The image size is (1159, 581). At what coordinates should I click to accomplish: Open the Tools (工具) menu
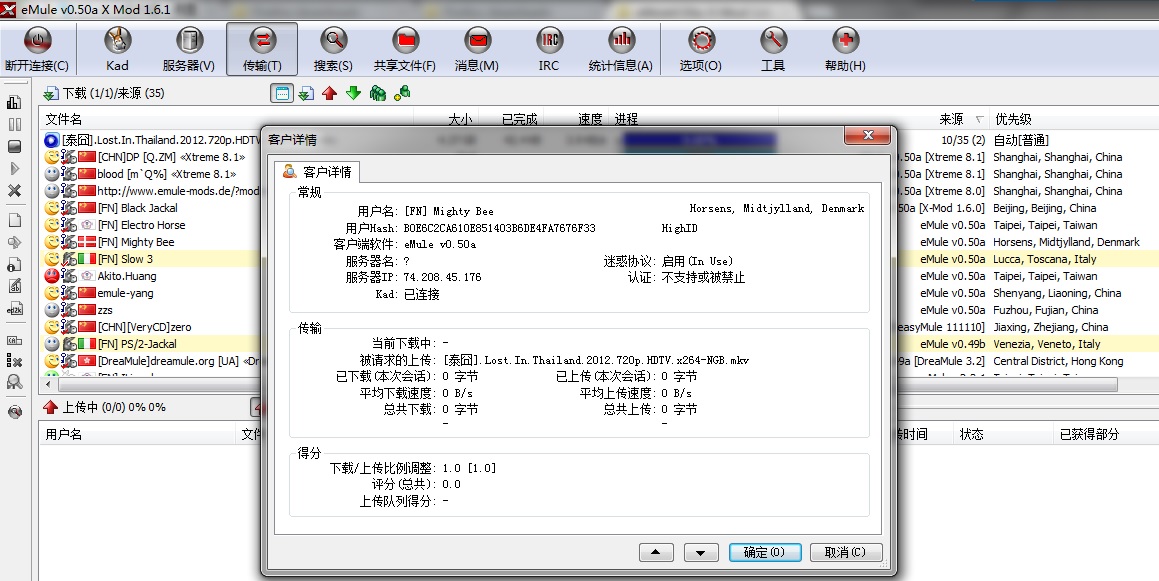773,50
